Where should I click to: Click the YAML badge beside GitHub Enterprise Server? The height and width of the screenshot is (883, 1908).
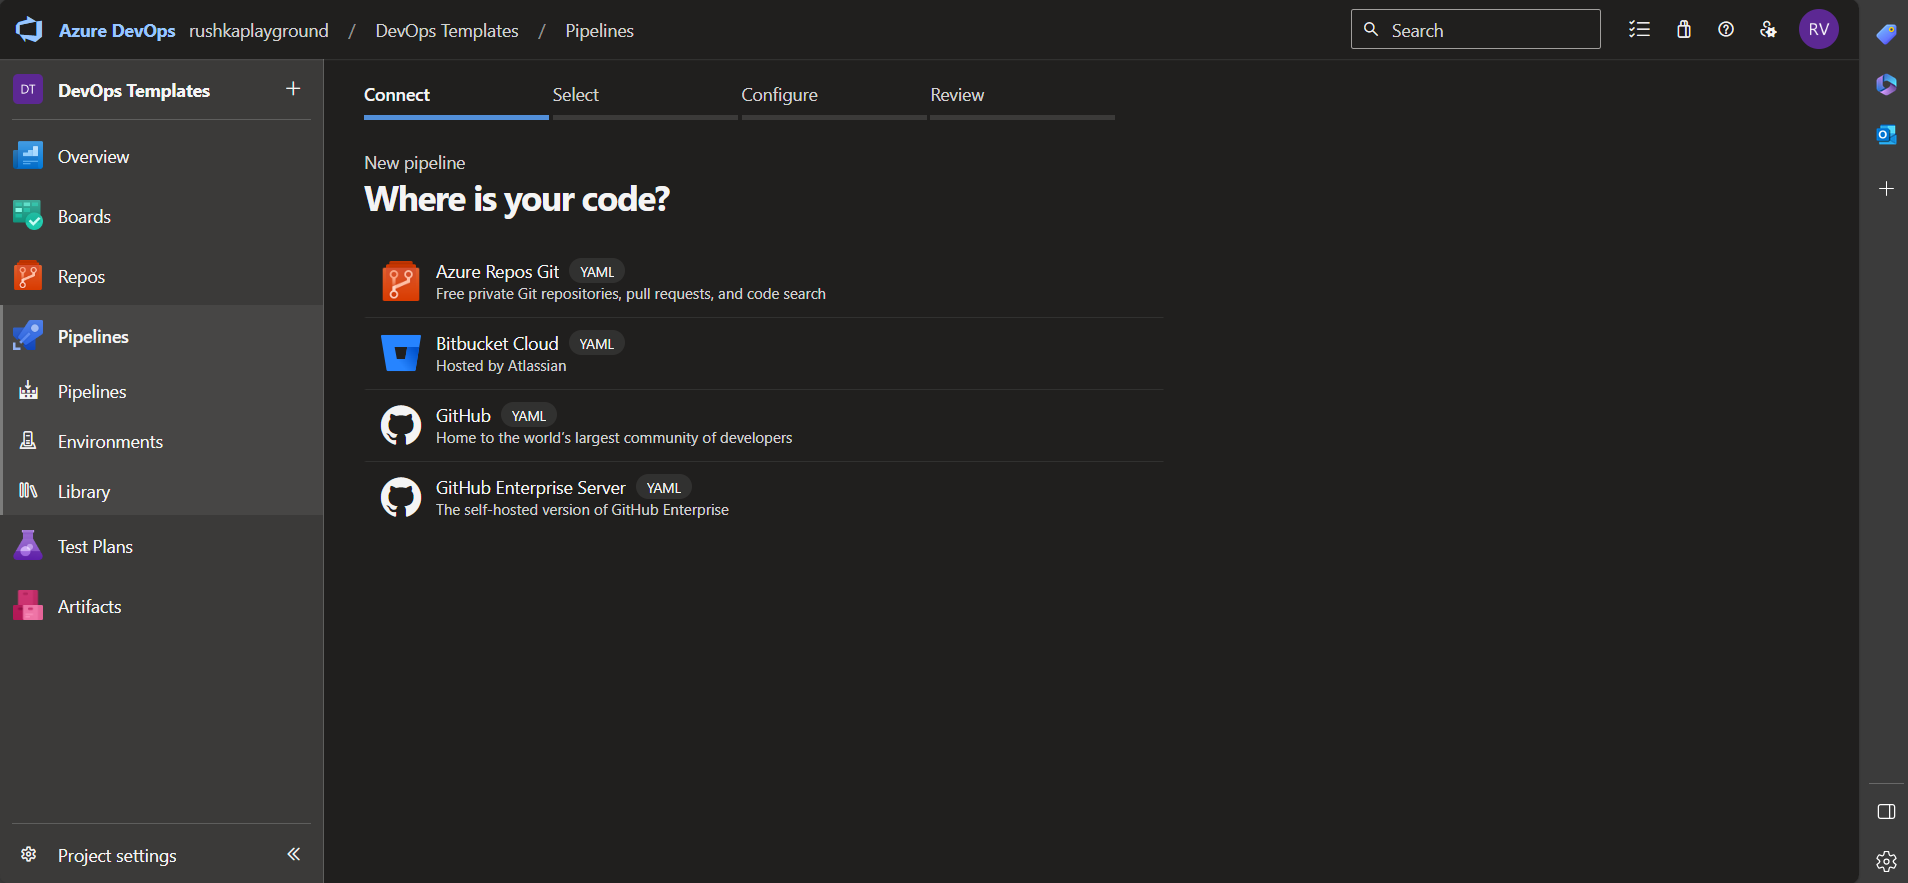pyautogui.click(x=664, y=487)
